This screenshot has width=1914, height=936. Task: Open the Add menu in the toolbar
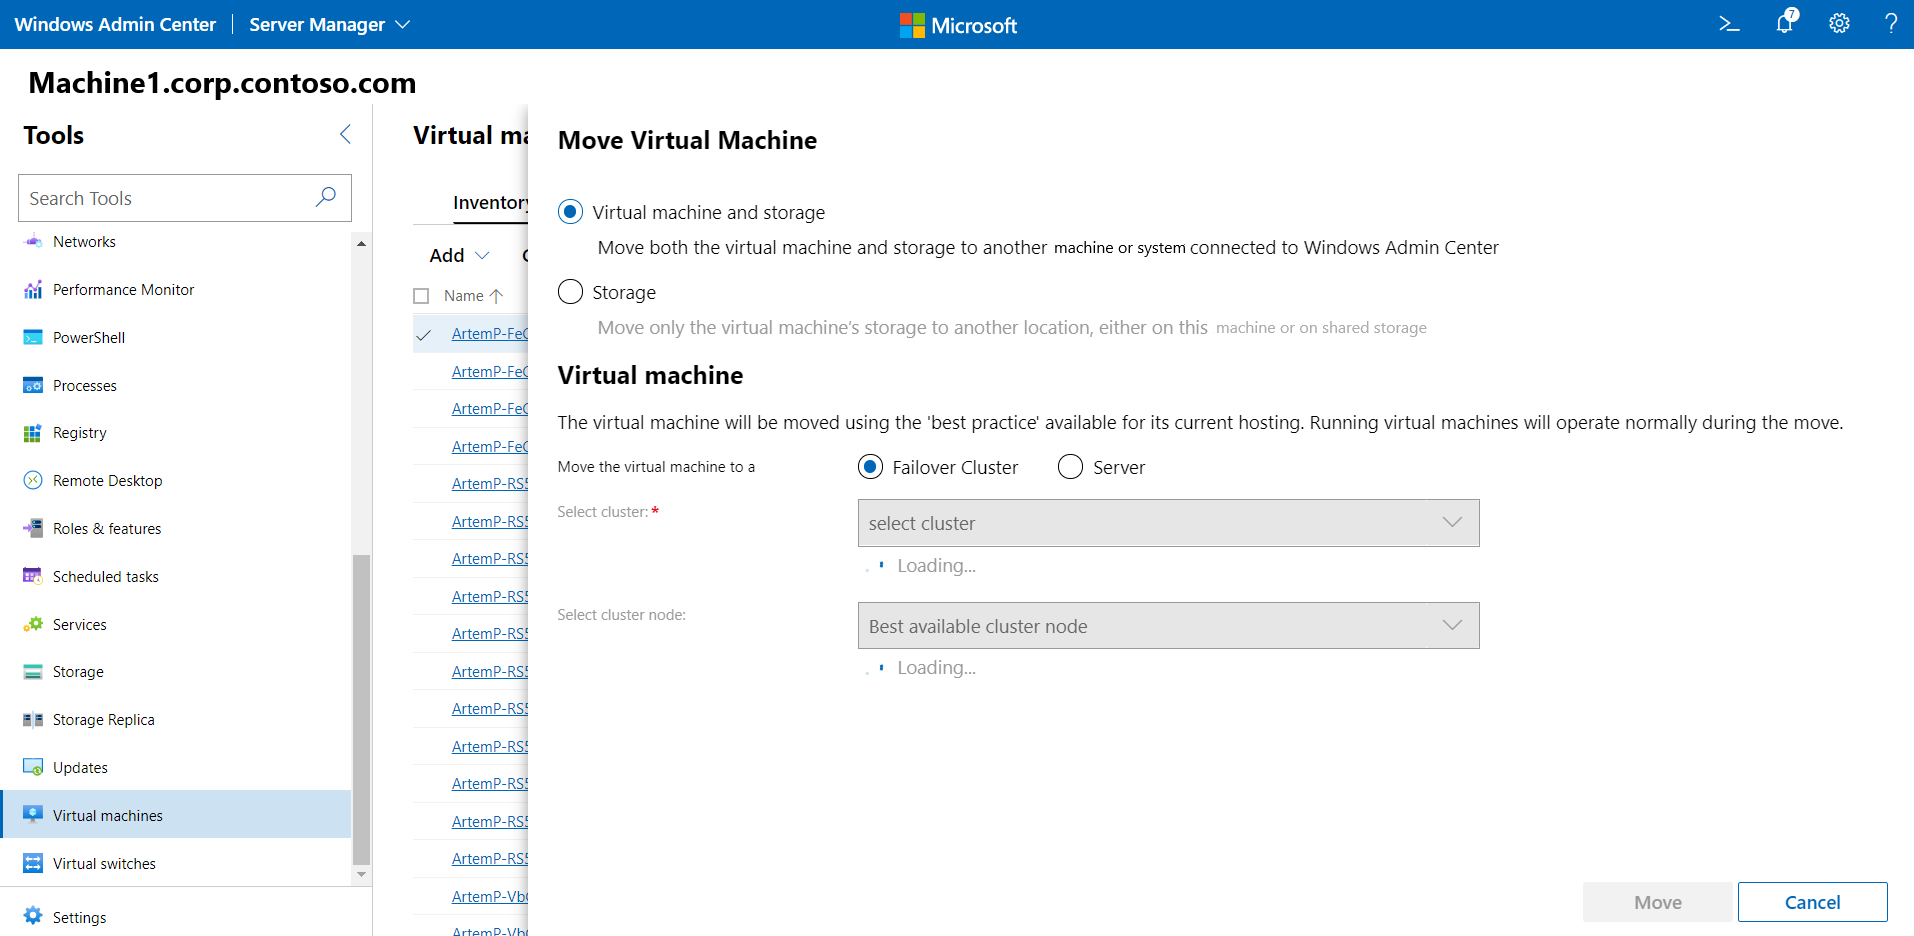click(x=459, y=256)
